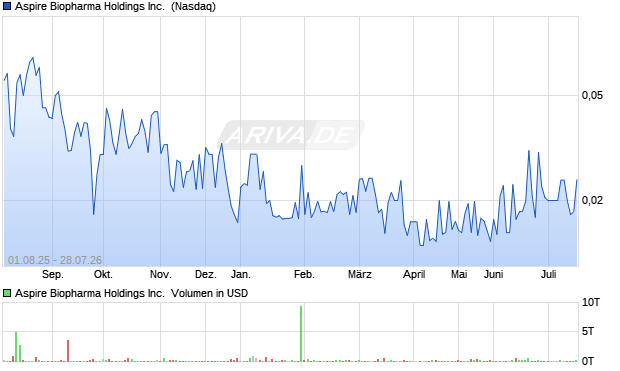This screenshot has width=620, height=371.
Task: Click the tallest green volume bar in August
Action: tap(16, 347)
